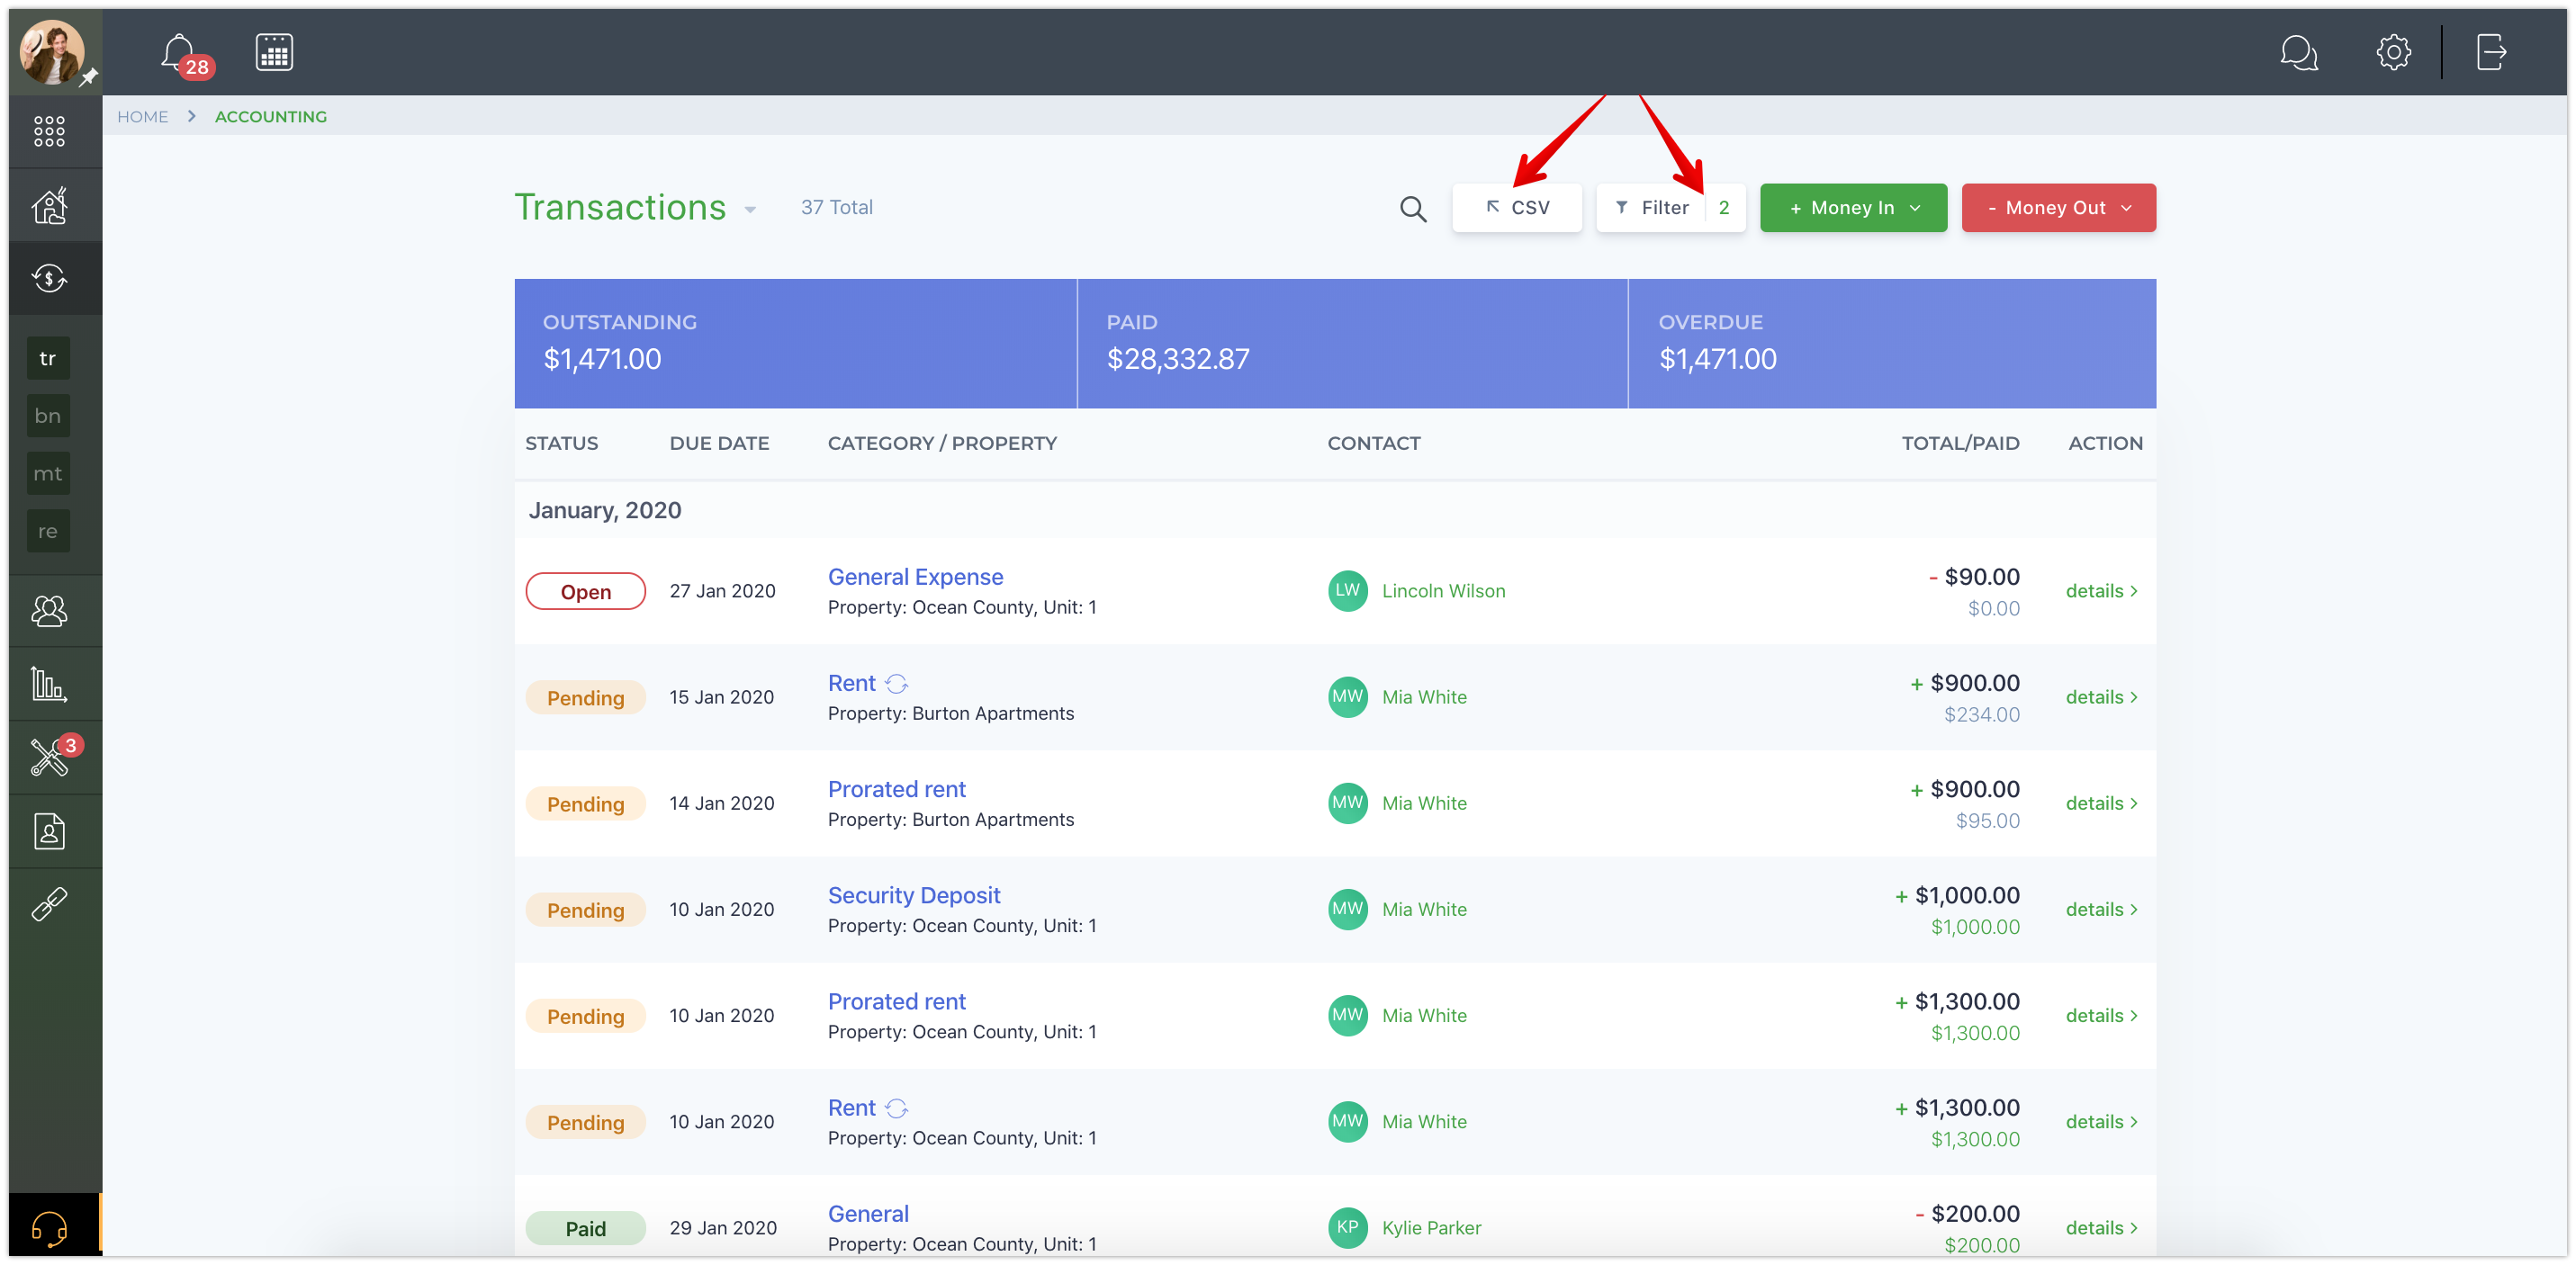View details of the 14 Jan Prorated rent
2576x1265 pixels.
pos(2101,803)
